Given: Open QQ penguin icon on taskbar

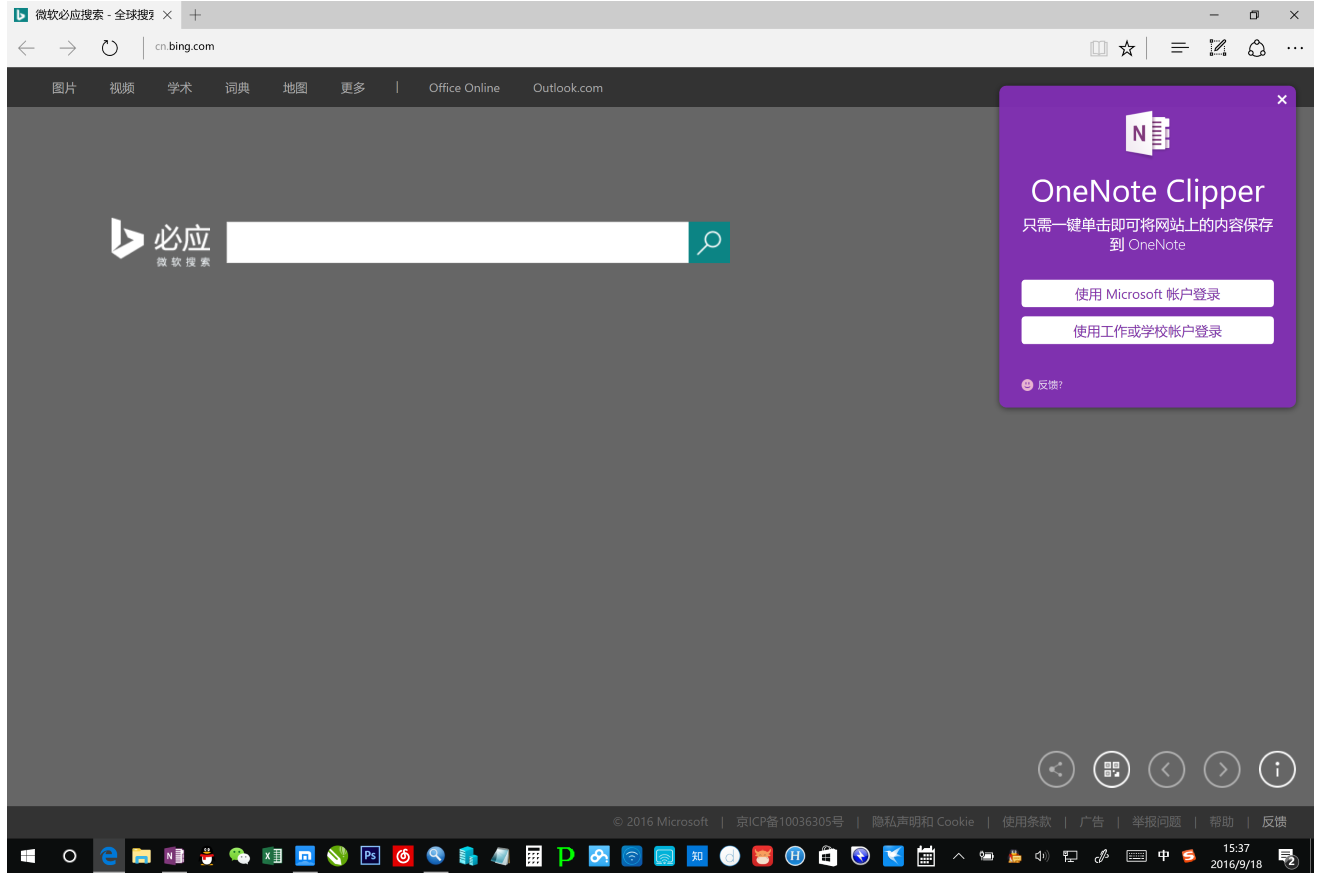Looking at the screenshot, I should 207,856.
